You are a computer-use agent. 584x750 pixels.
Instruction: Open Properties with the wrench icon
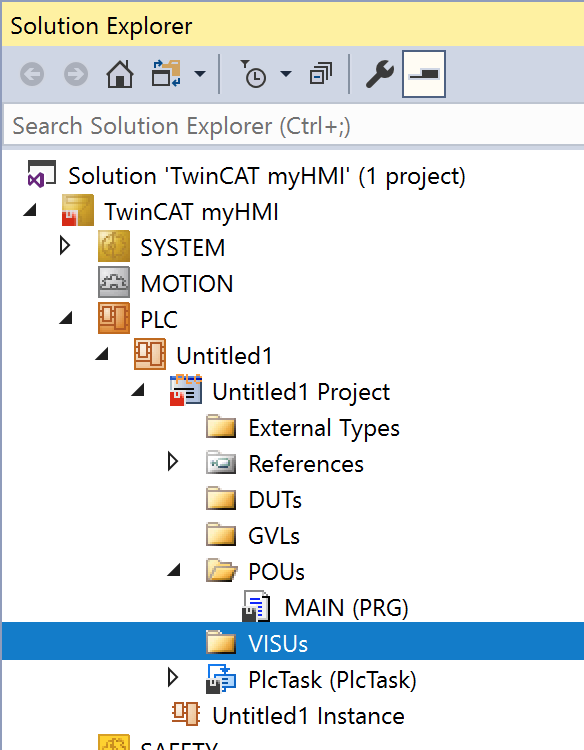[380, 74]
